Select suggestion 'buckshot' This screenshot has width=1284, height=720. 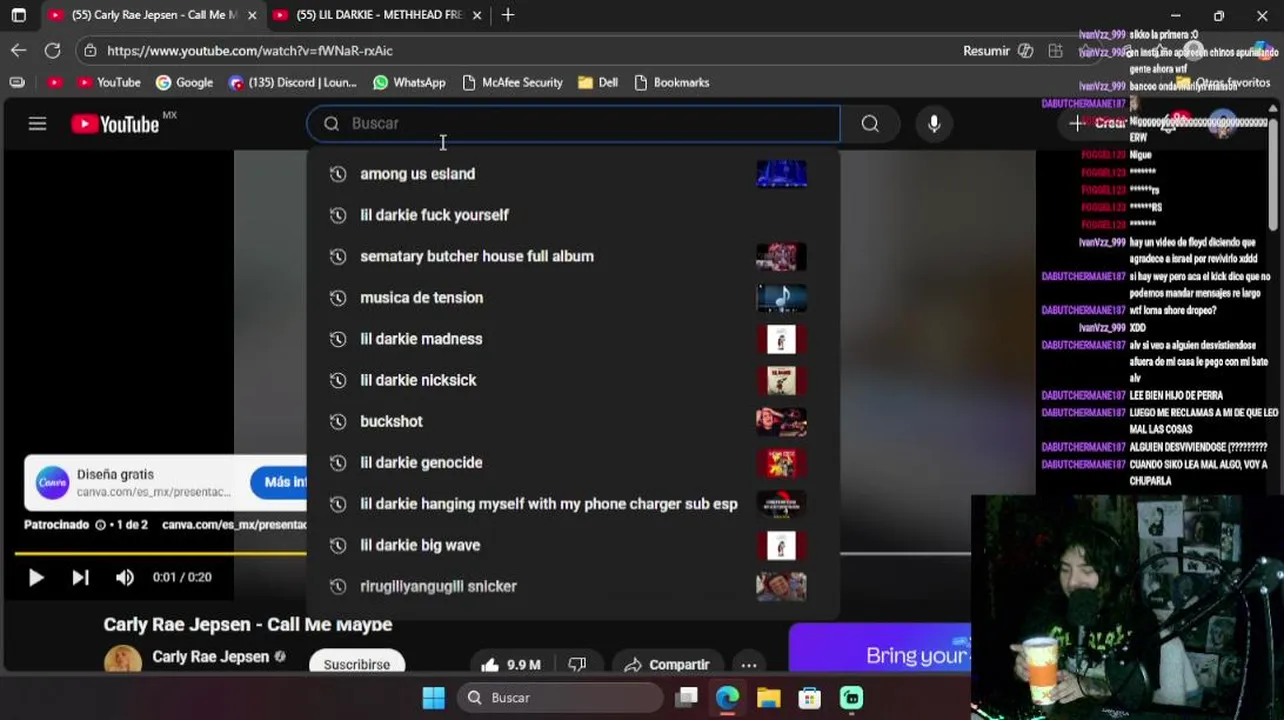click(x=573, y=421)
